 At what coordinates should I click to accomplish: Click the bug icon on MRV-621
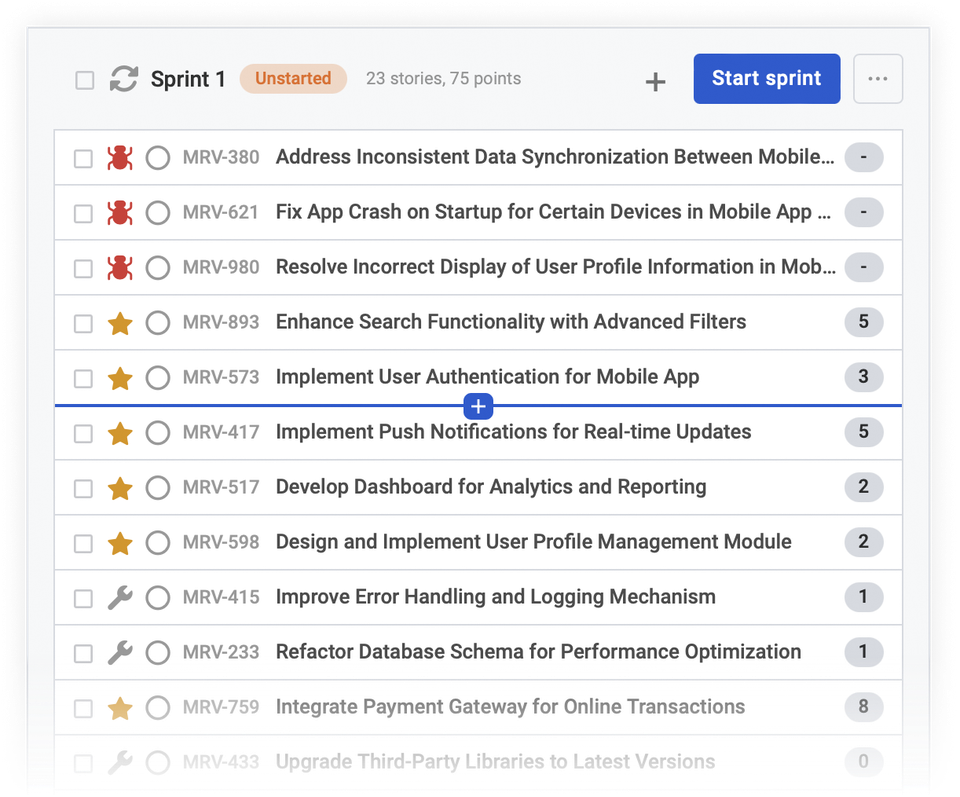[x=119, y=212]
